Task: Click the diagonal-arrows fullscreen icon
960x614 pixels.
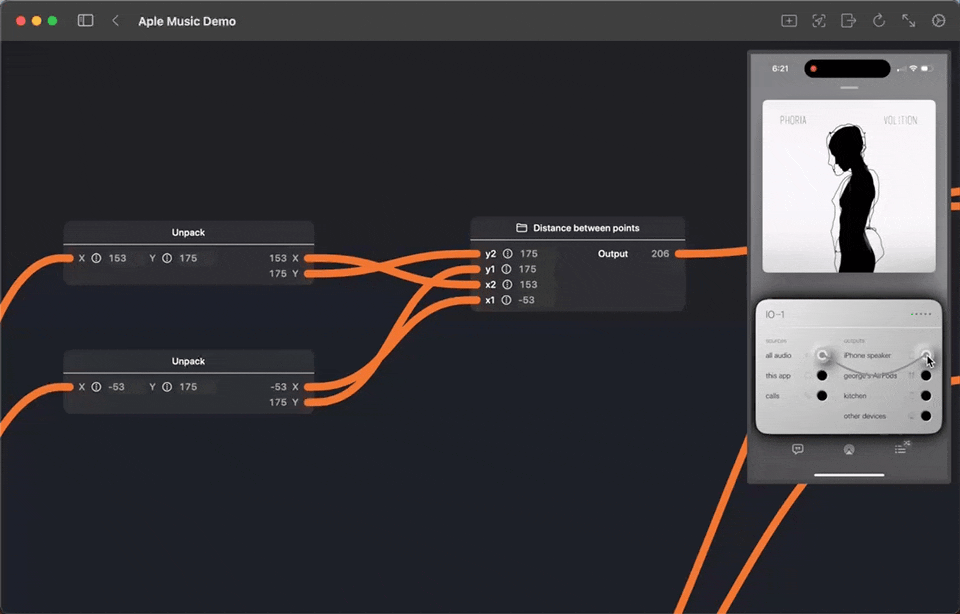Action: point(909,20)
